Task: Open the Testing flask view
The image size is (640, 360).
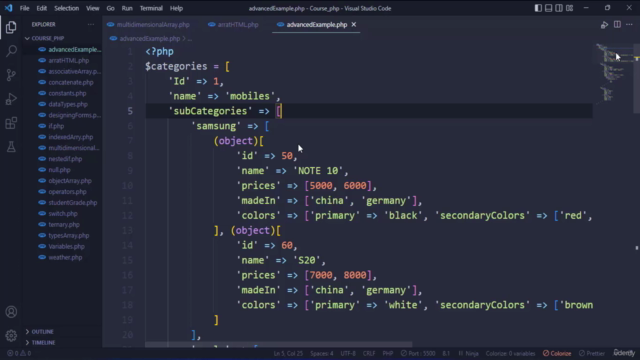Action: (11, 147)
